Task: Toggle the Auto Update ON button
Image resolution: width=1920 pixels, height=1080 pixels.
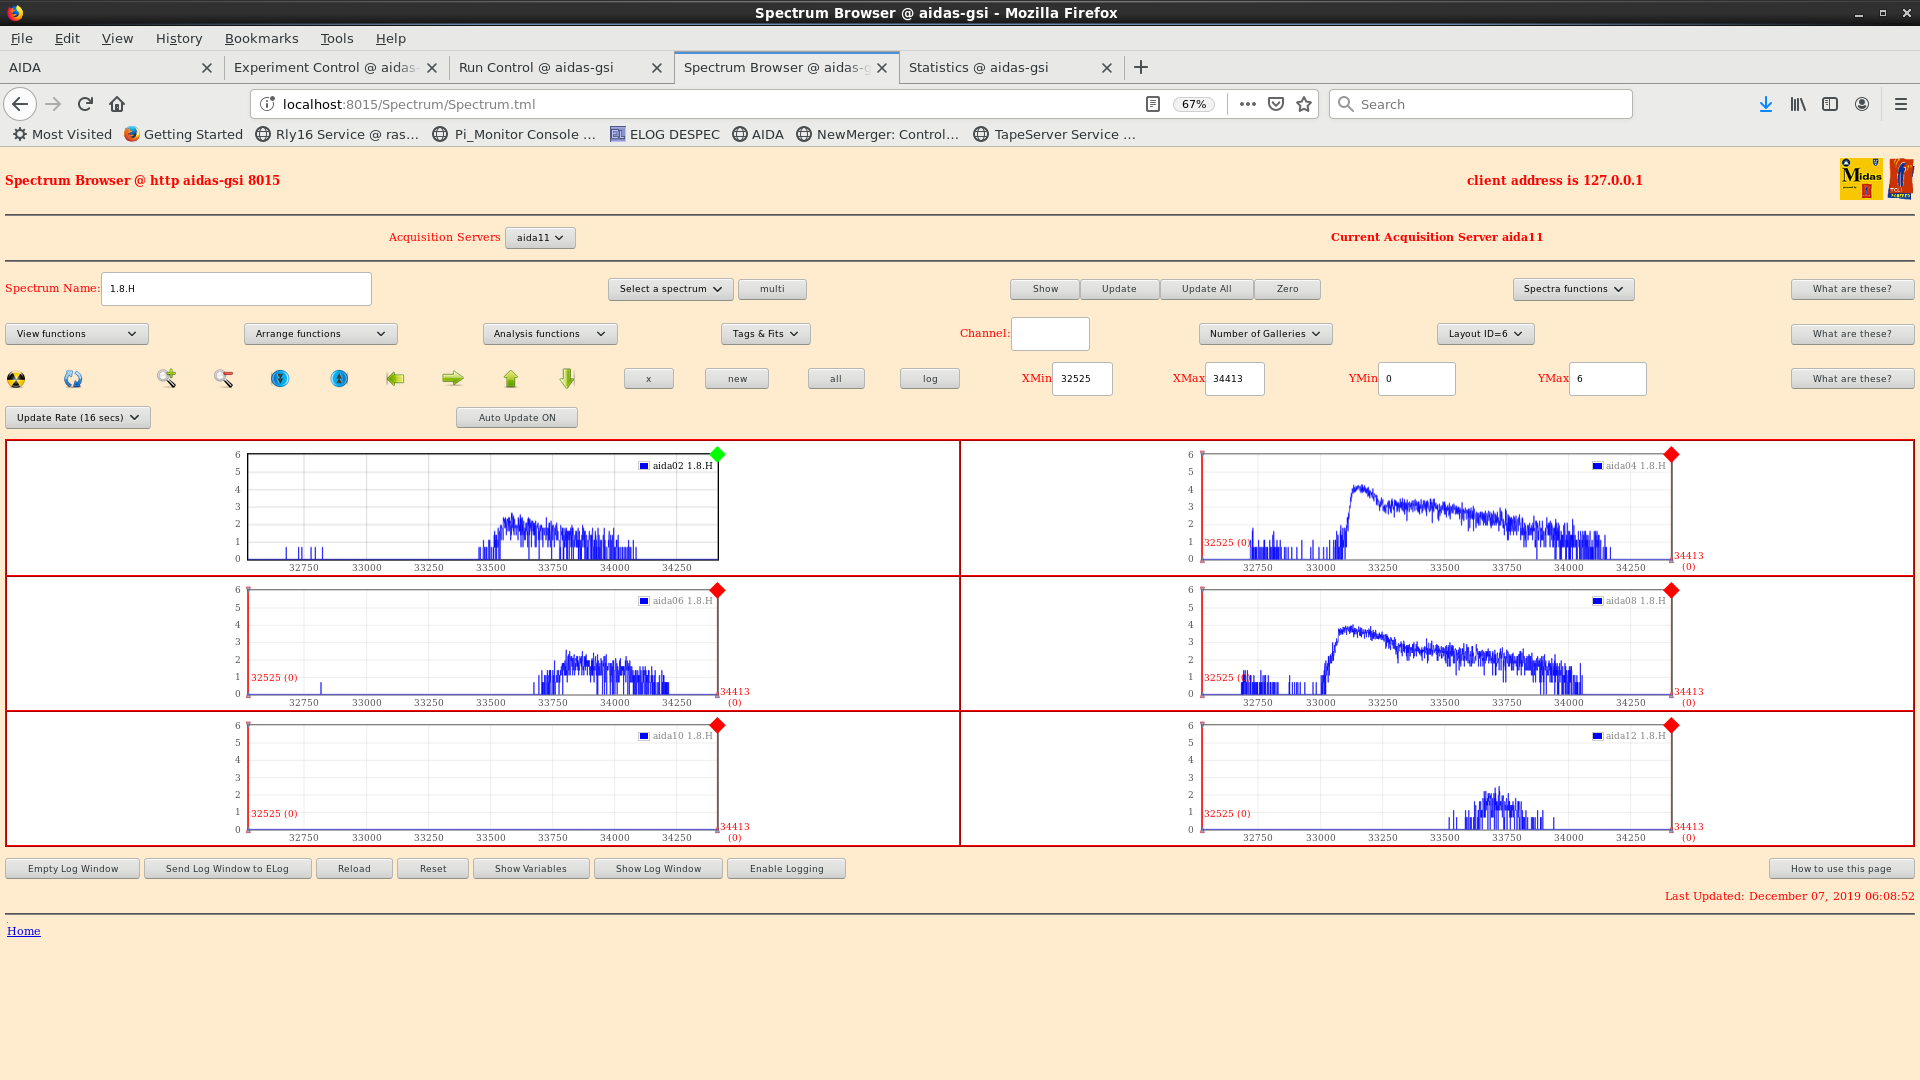Action: [x=516, y=418]
